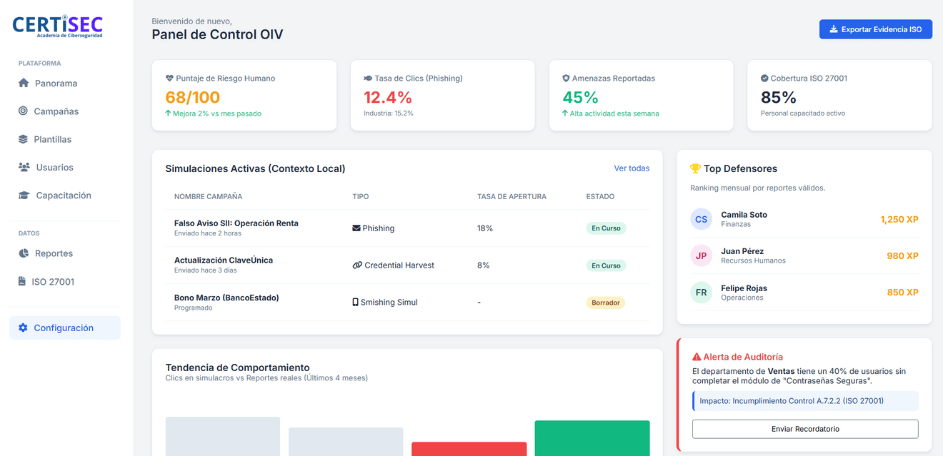Image resolution: width=943 pixels, height=456 pixels.
Task: Click the Plantillas layers icon
Action: (x=24, y=139)
